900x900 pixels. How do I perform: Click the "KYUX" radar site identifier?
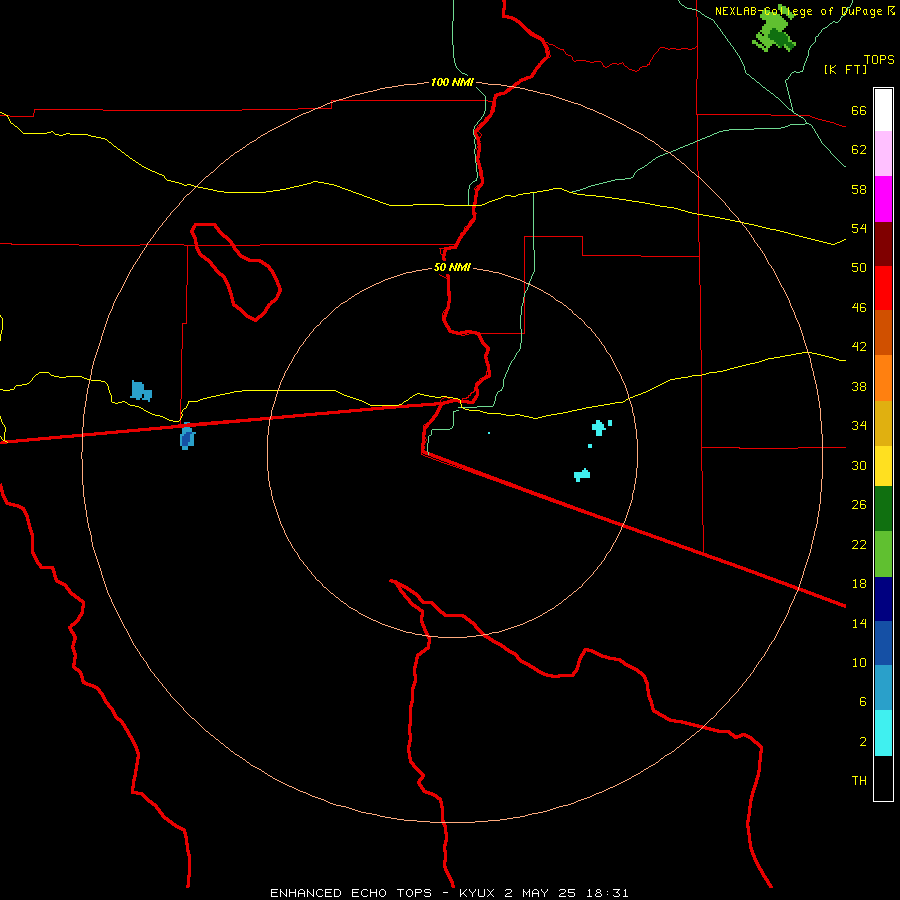click(x=477, y=893)
